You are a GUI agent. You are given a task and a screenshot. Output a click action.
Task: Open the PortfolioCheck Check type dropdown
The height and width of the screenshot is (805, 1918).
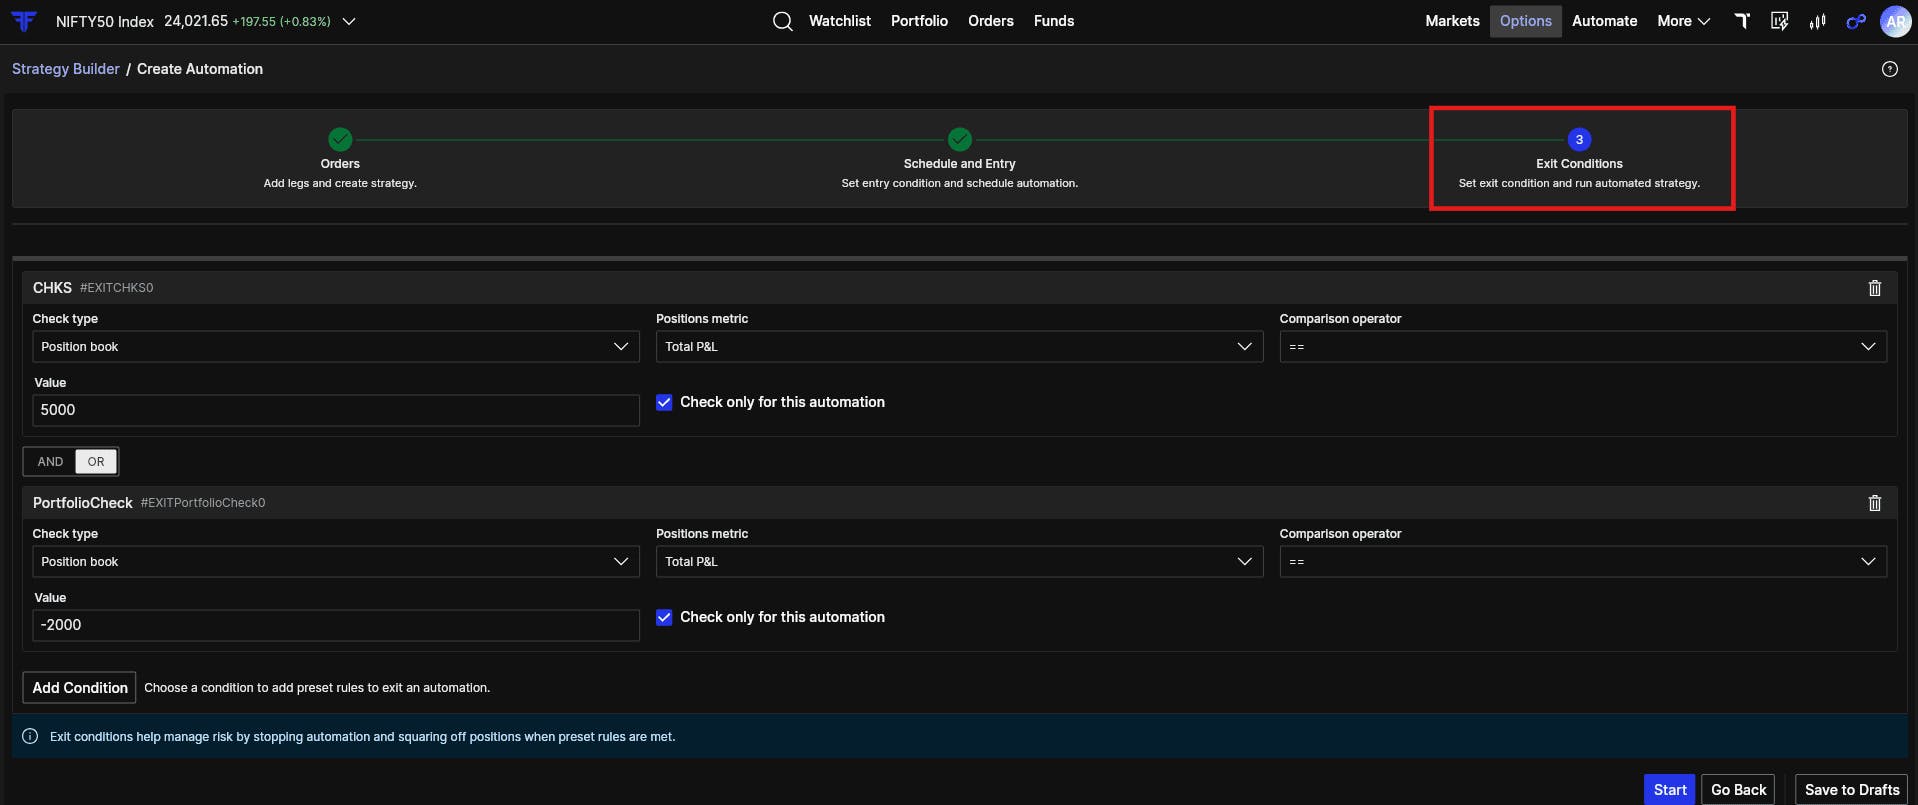pyautogui.click(x=336, y=562)
